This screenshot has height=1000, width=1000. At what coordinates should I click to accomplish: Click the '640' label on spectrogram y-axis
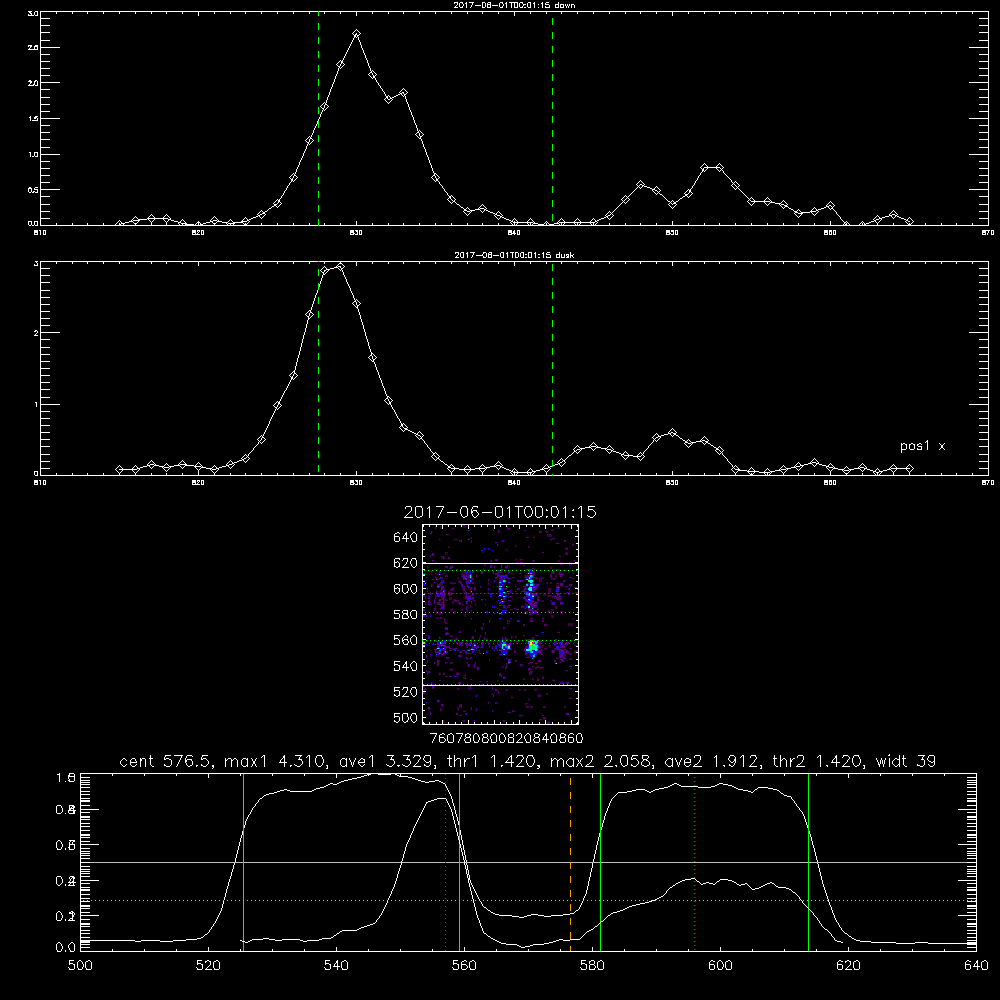[406, 538]
